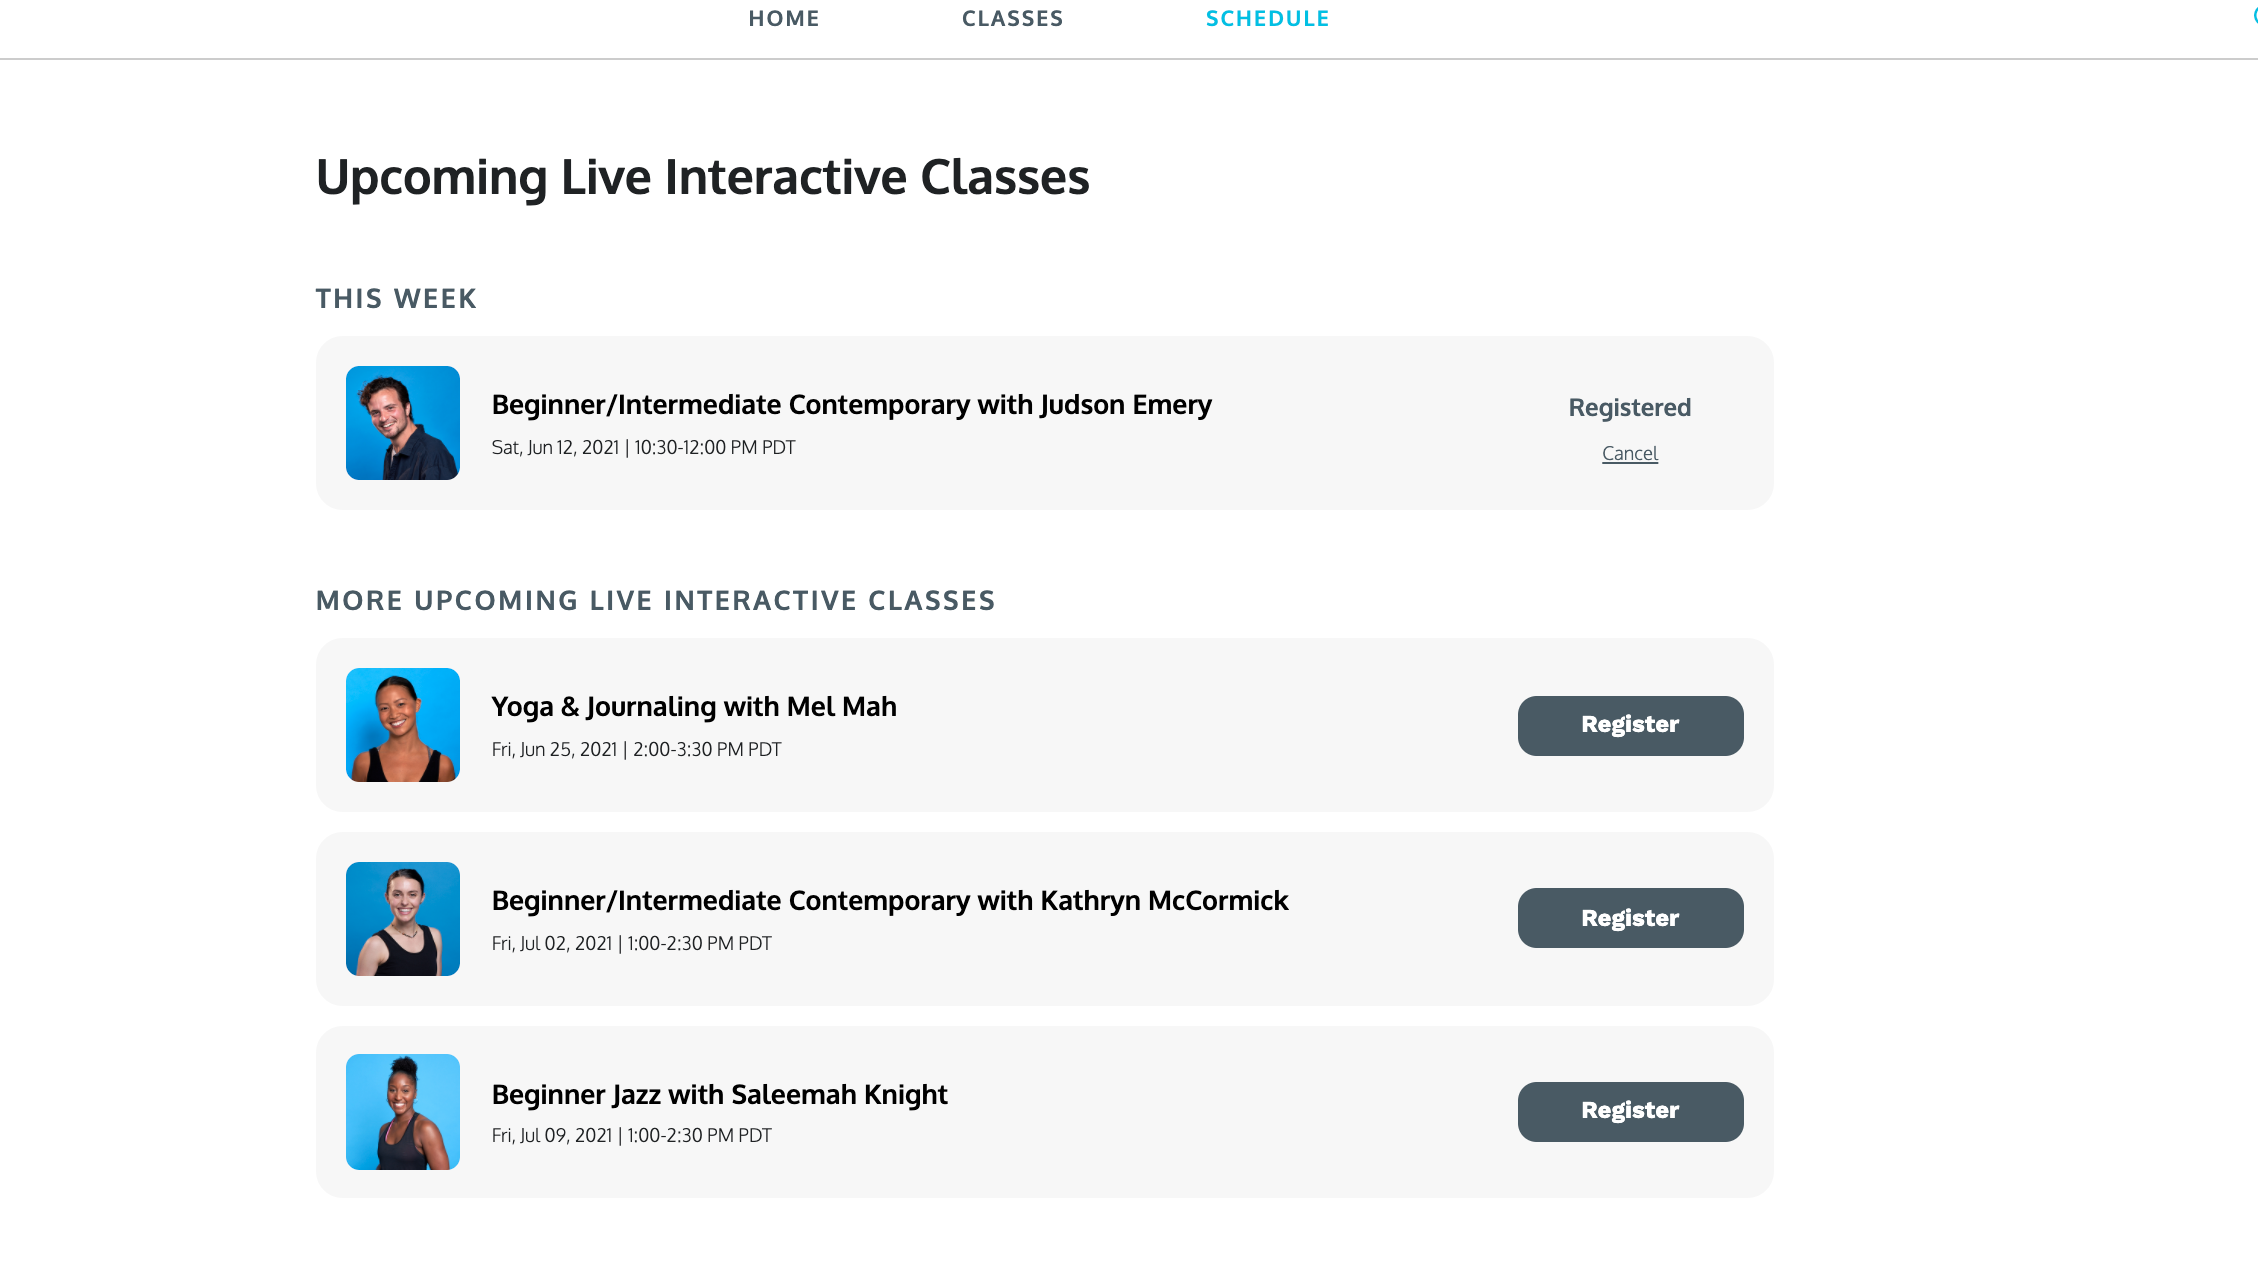
Task: Click the THIS WEEK section heading
Action: (396, 298)
